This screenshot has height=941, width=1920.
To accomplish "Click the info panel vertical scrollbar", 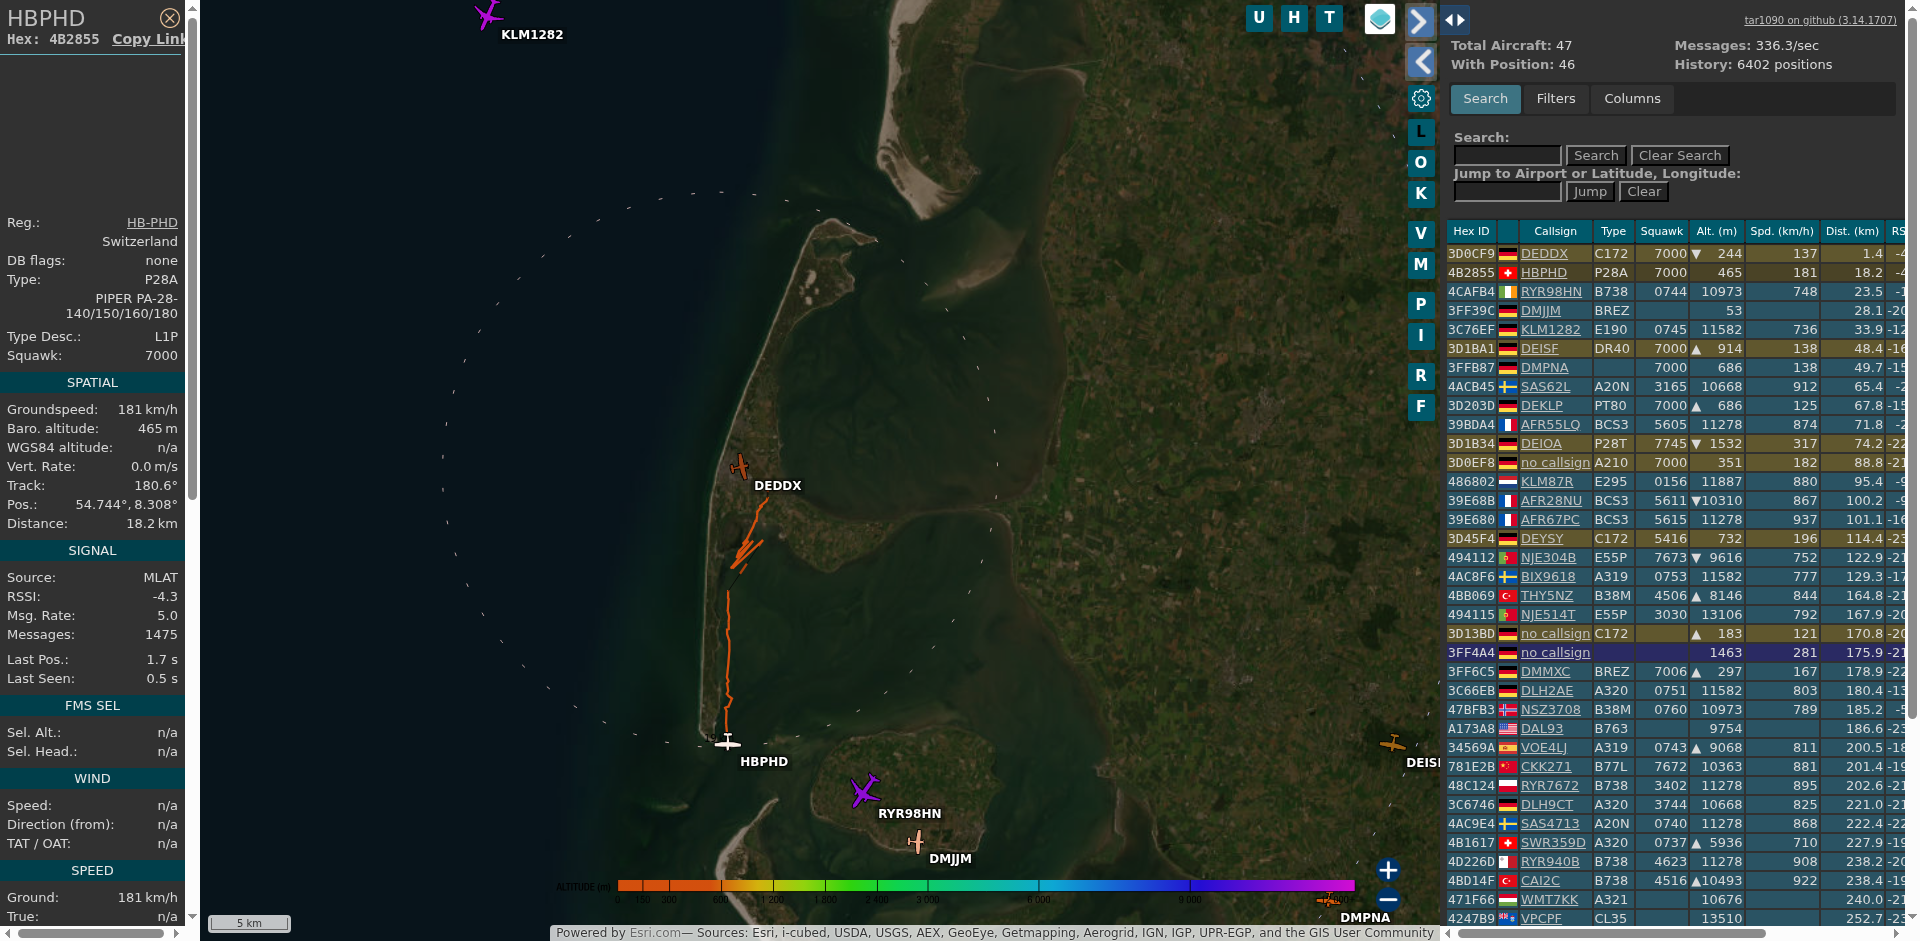I will (x=192, y=260).
